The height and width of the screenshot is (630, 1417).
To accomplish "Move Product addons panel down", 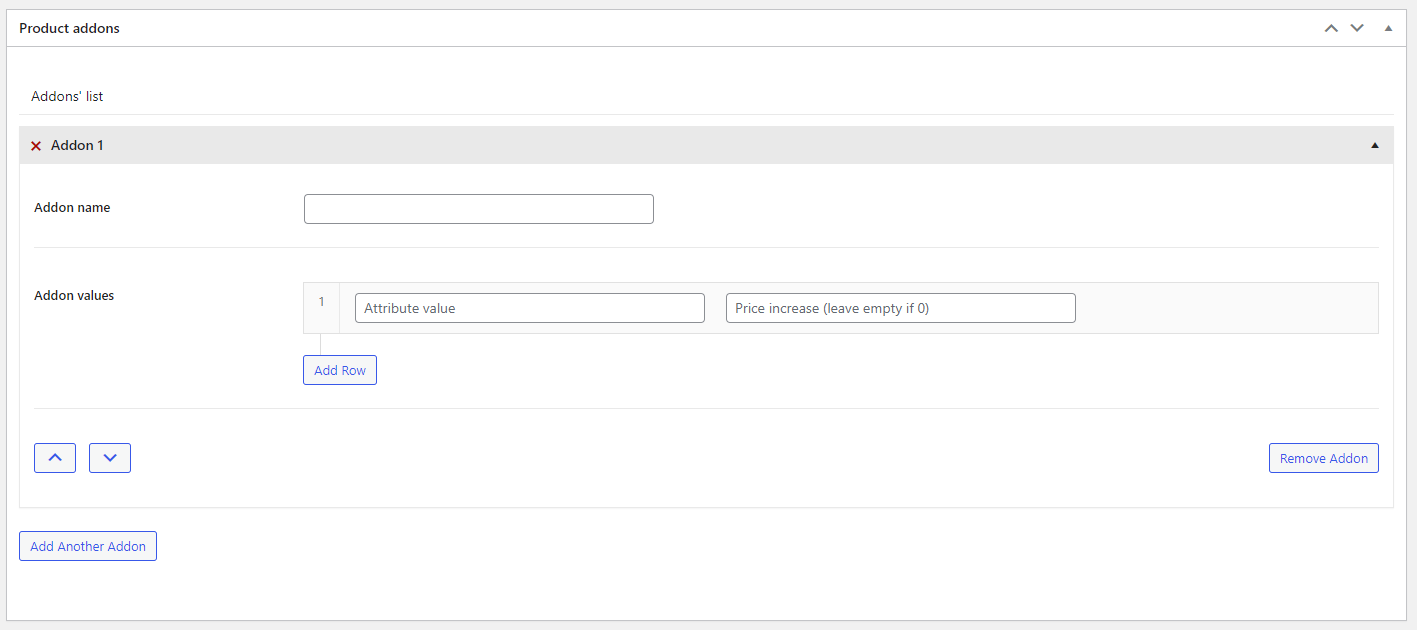I will tap(1357, 28).
